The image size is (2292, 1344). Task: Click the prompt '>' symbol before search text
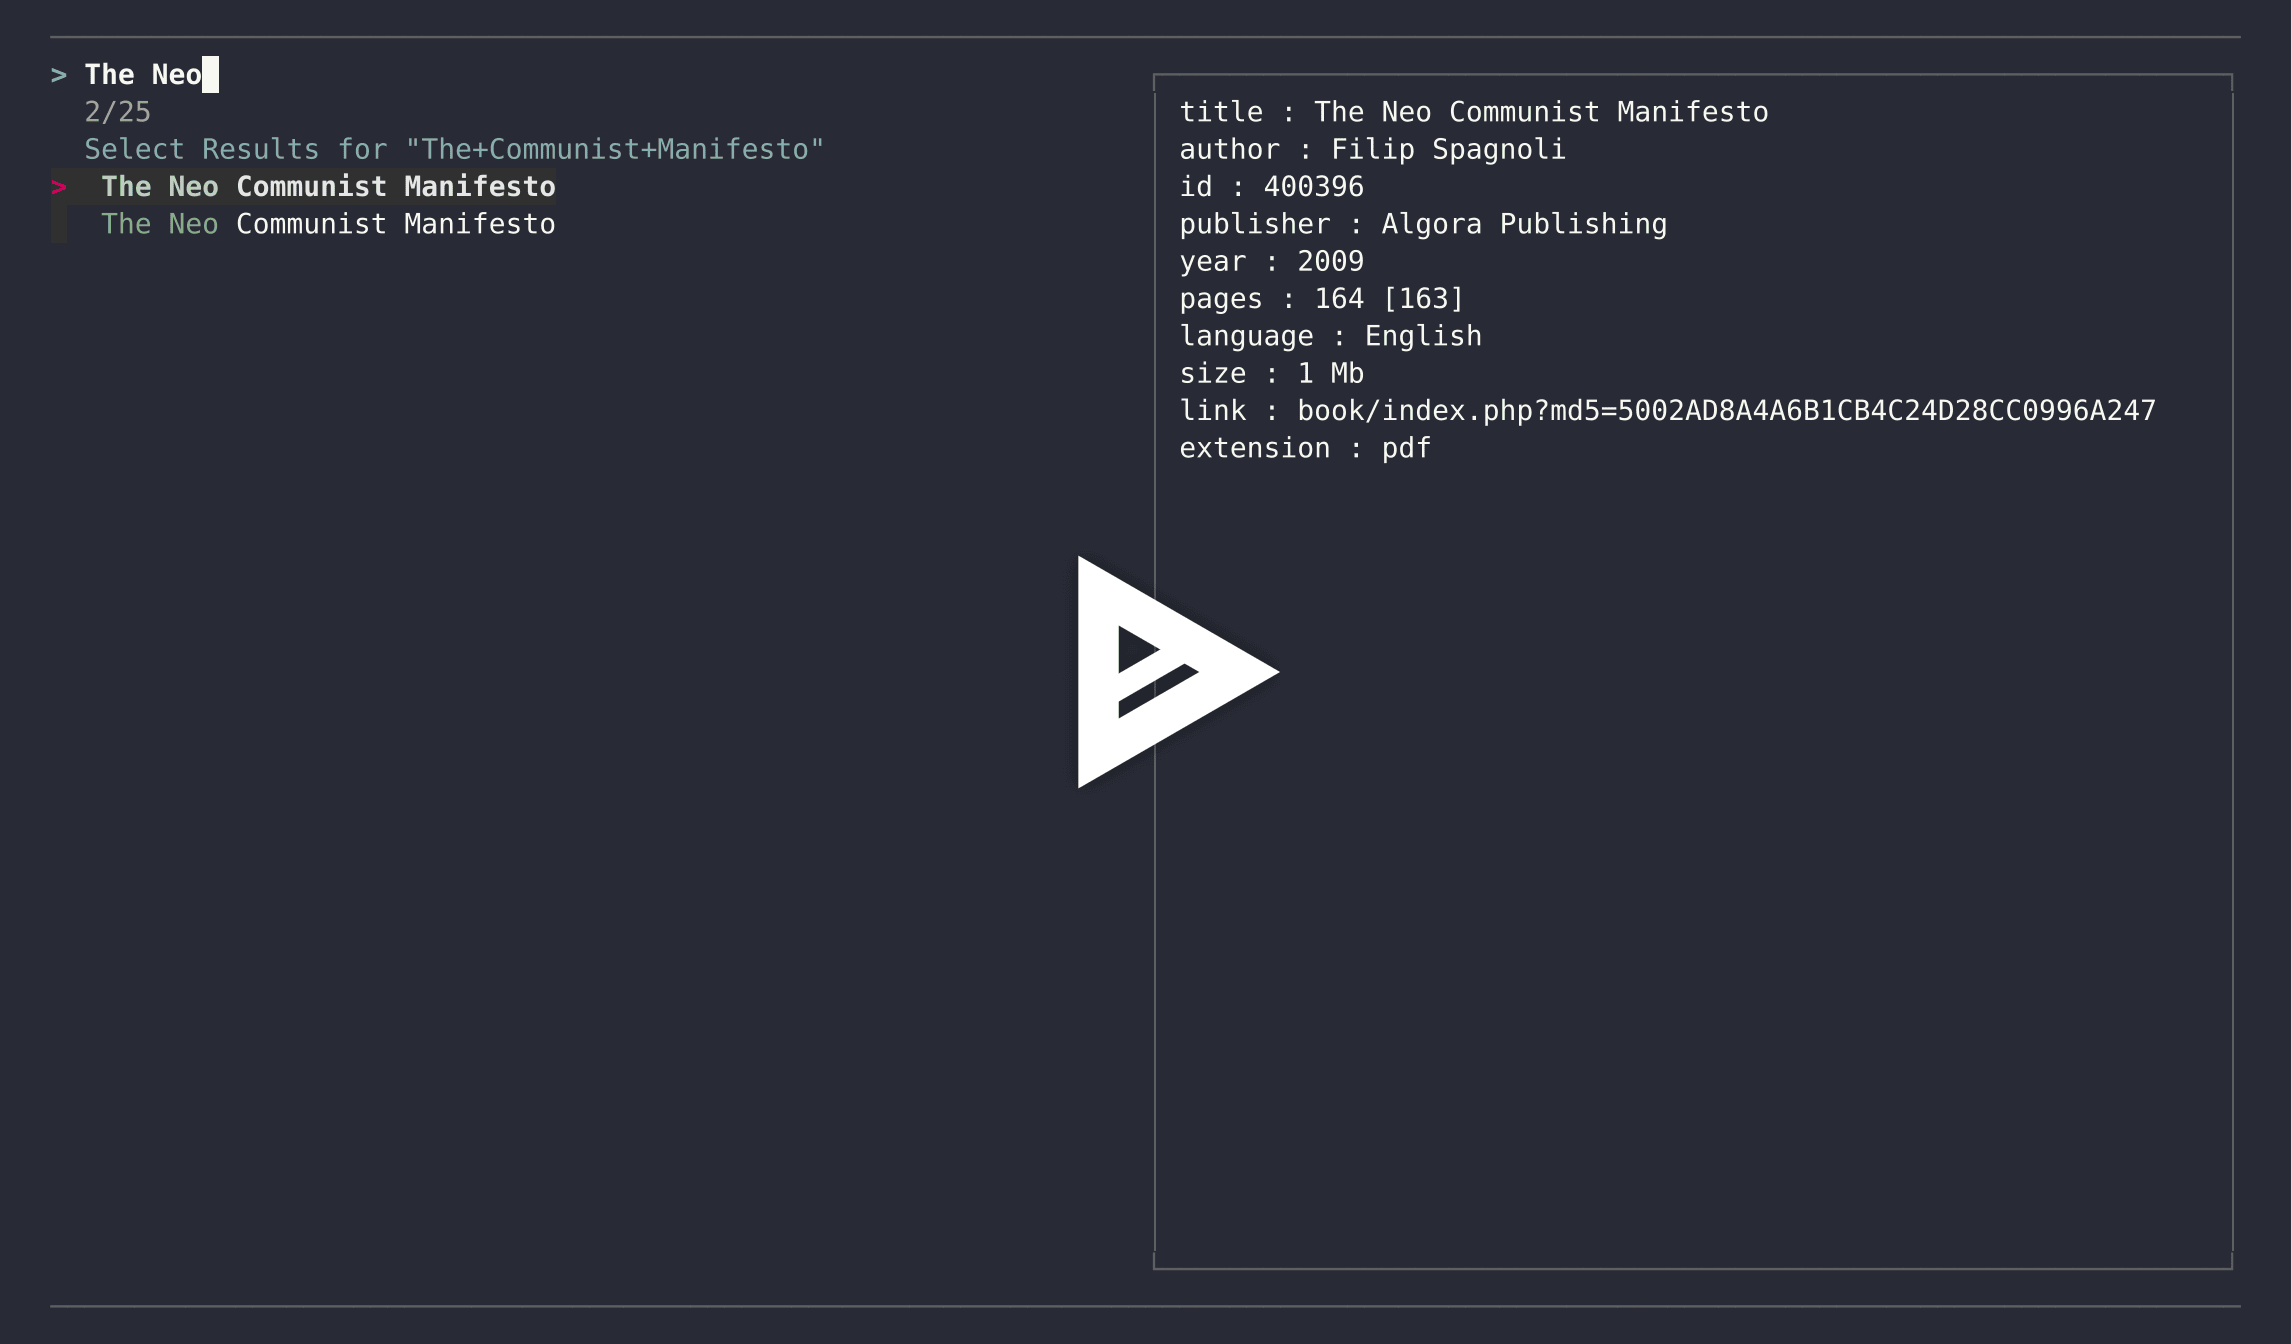(x=58, y=73)
